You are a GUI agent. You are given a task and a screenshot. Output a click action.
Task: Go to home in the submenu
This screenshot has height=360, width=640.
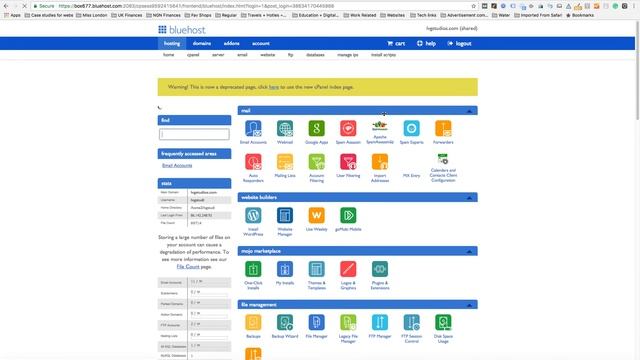coord(169,55)
